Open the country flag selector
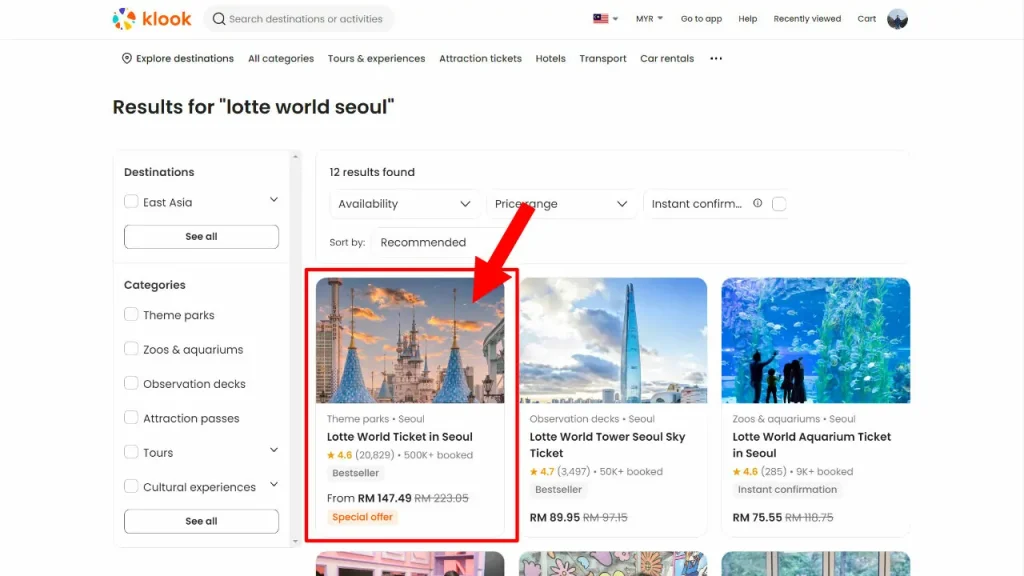1024x576 pixels. (605, 19)
